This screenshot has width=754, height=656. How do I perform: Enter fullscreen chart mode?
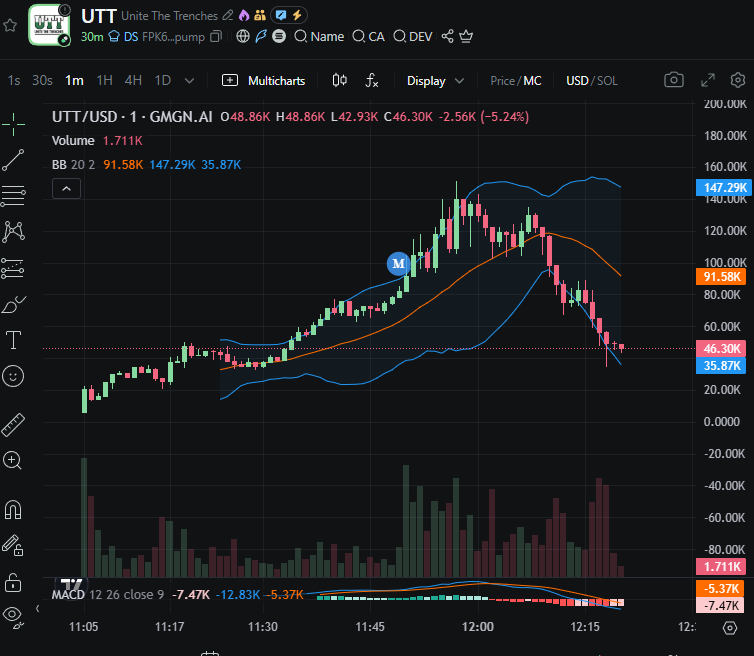tap(708, 80)
